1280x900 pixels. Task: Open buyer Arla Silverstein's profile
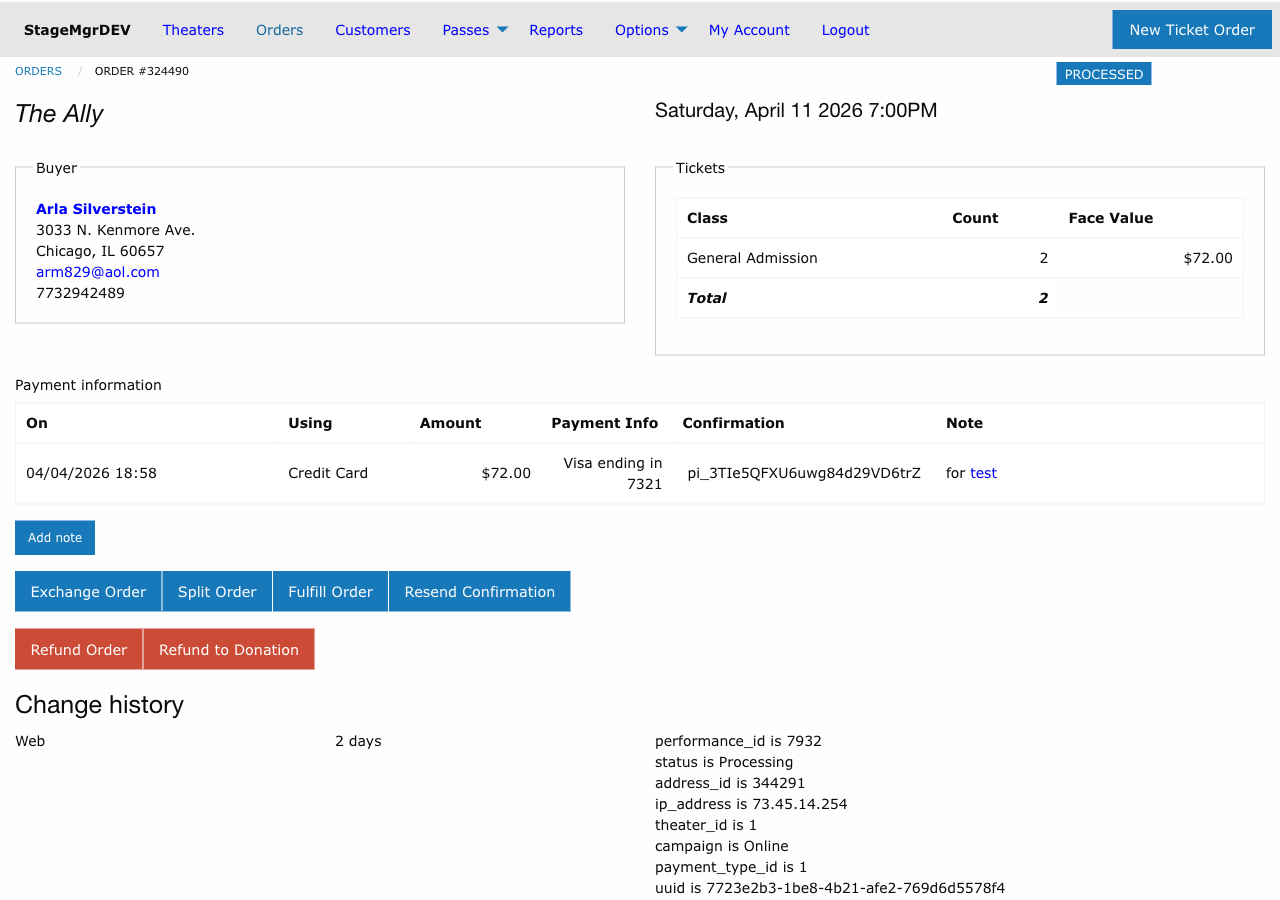pyautogui.click(x=96, y=209)
